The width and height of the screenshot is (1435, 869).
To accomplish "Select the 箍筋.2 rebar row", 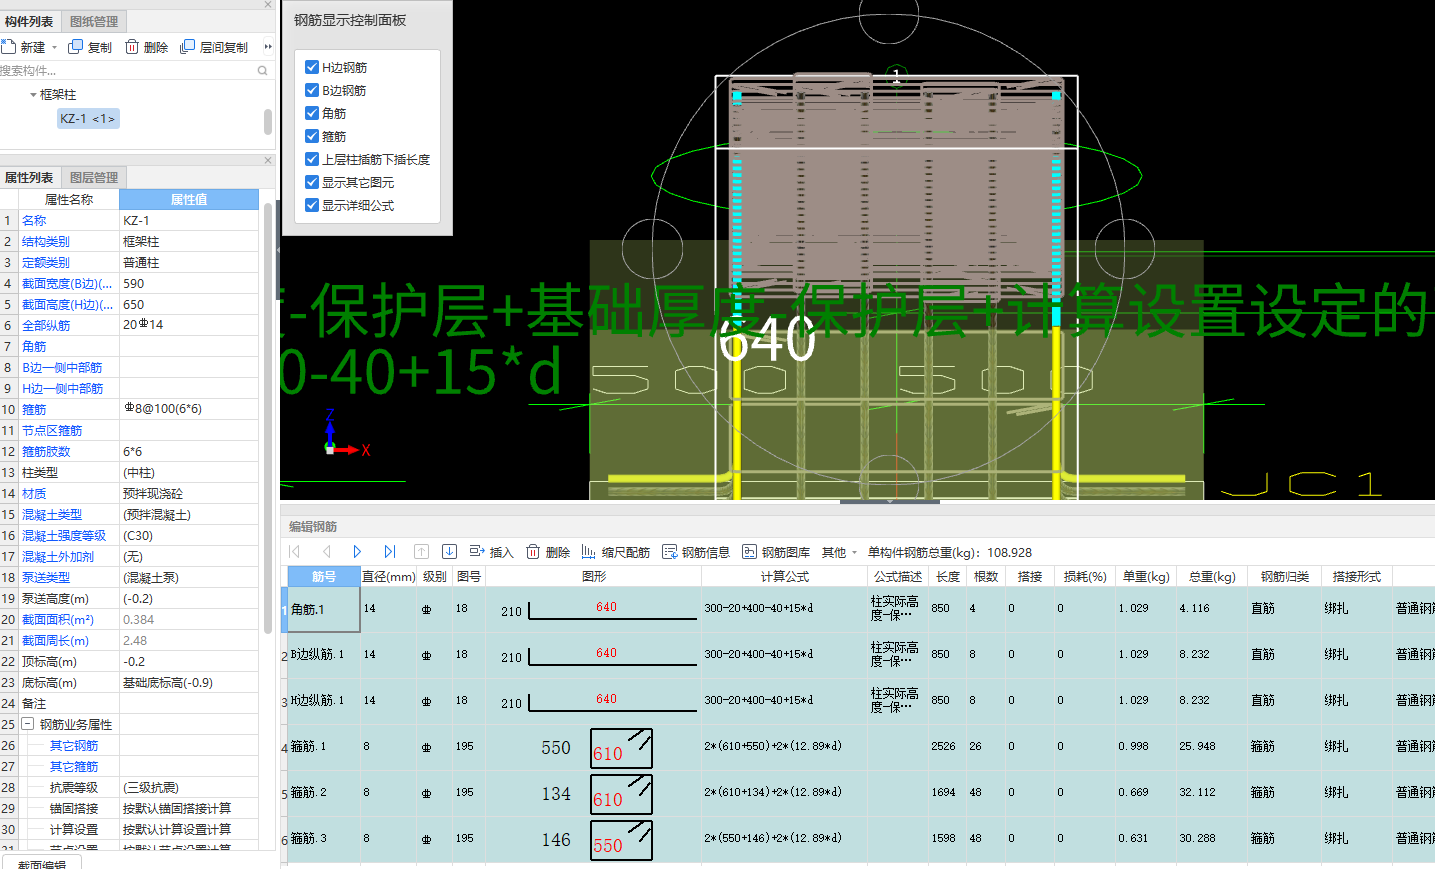I will (x=860, y=793).
